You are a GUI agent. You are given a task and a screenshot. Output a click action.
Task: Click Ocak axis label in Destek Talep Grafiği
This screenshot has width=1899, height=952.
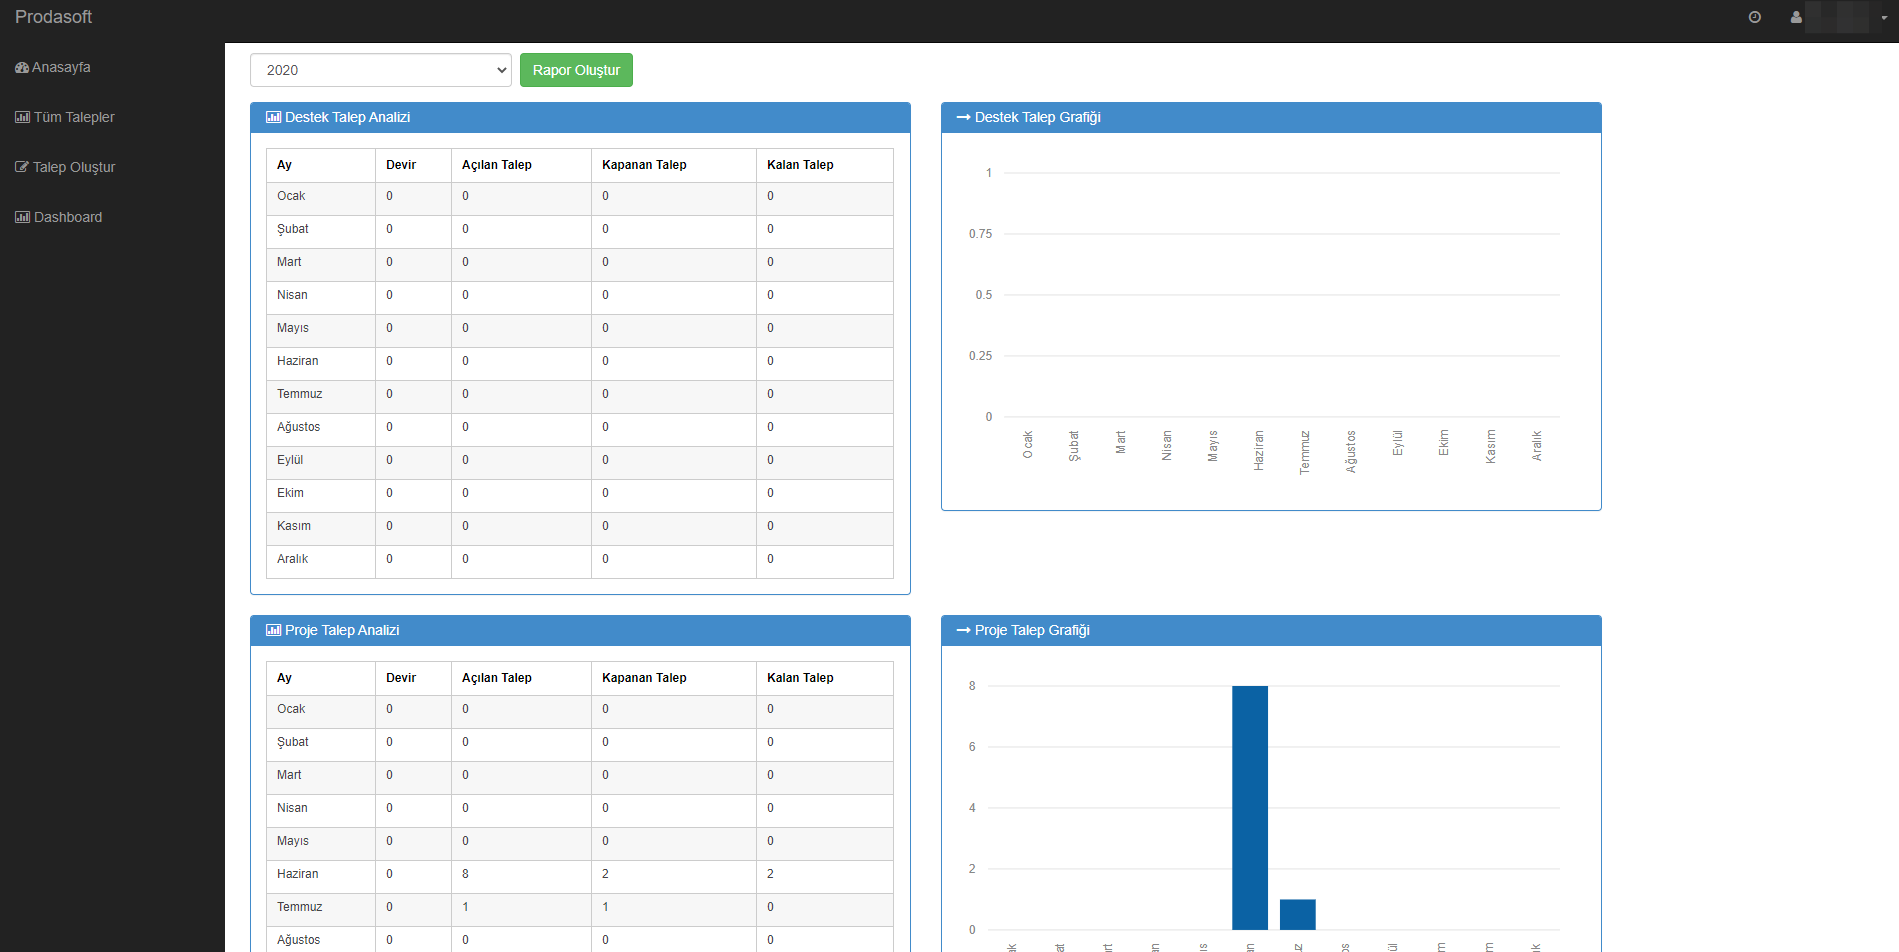pos(1027,445)
